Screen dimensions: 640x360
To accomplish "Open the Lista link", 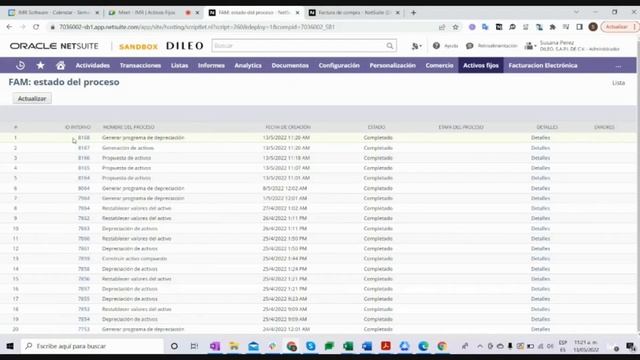I will [618, 82].
